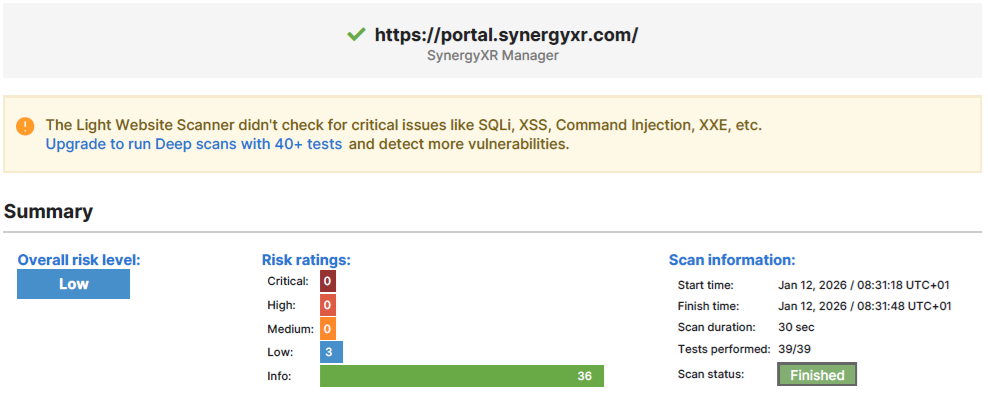Click the Summary section heading

[x=48, y=212]
